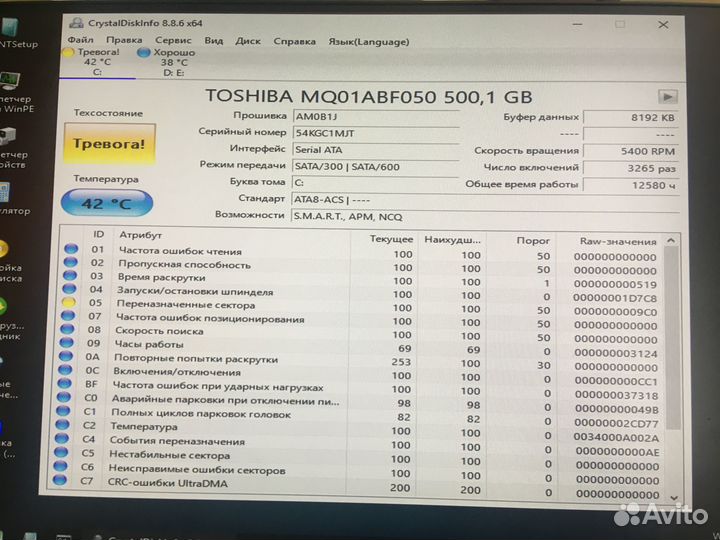Click yellow status dot for attribute 05
The image size is (720, 540).
point(69,302)
